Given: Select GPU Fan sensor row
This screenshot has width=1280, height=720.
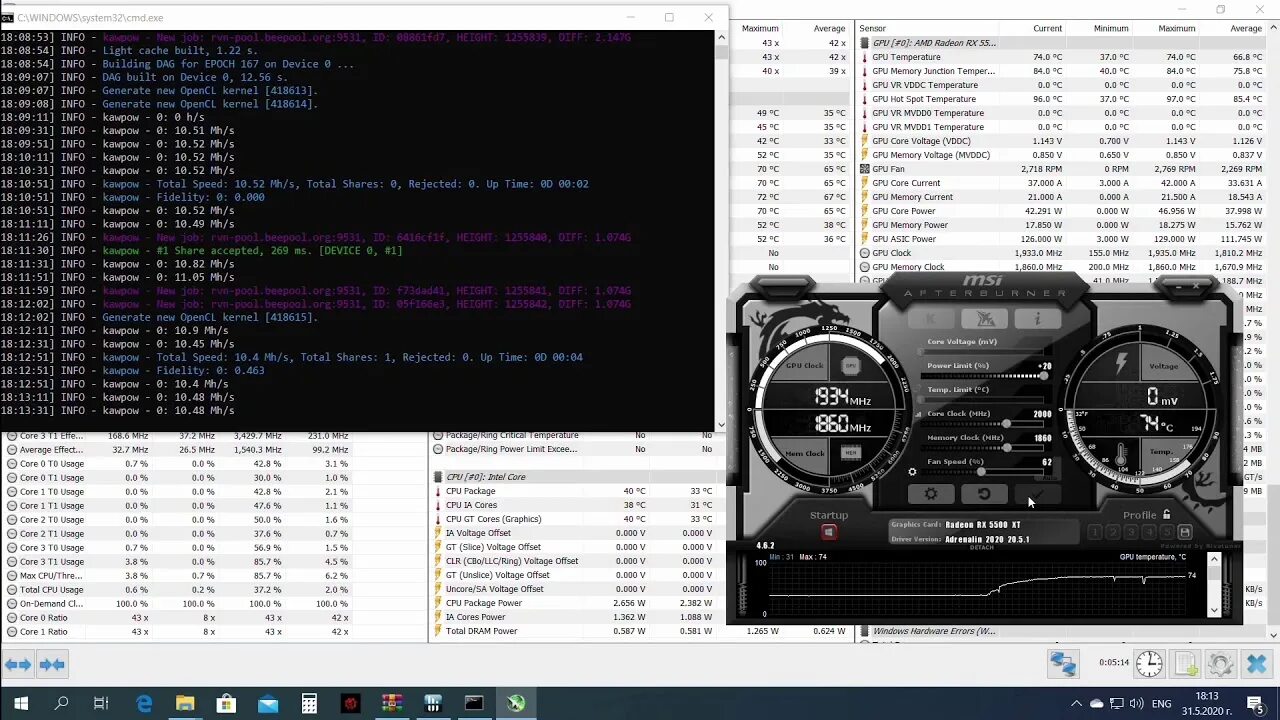Looking at the screenshot, I should coord(1062,169).
